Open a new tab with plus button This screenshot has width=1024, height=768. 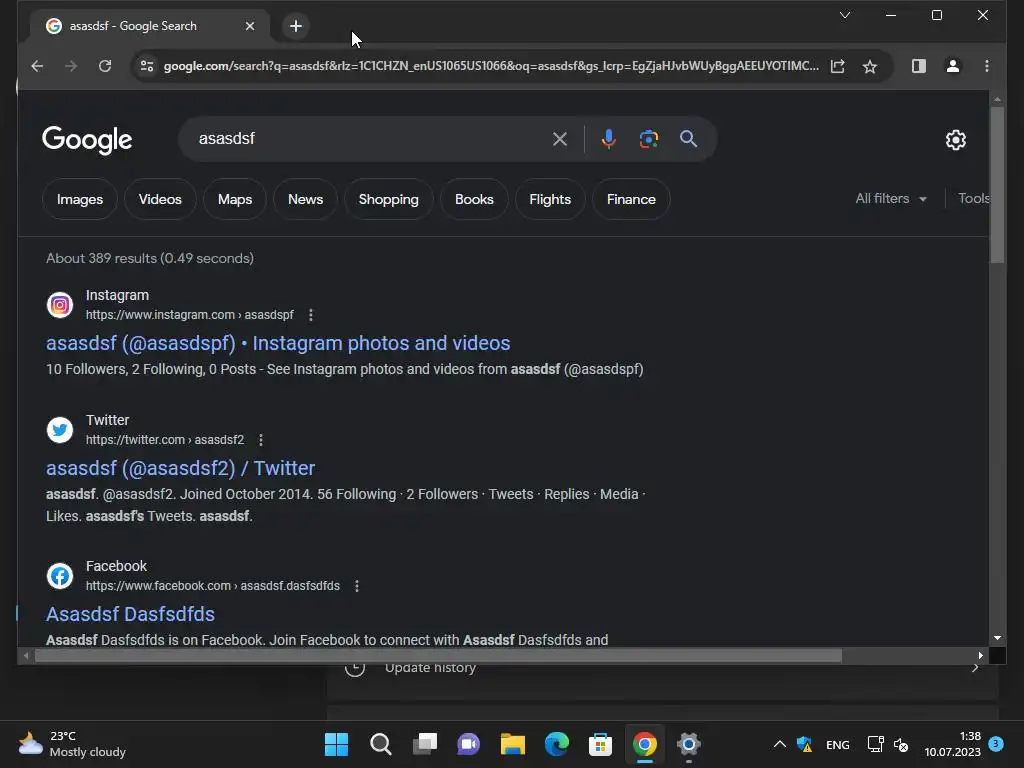click(x=296, y=26)
